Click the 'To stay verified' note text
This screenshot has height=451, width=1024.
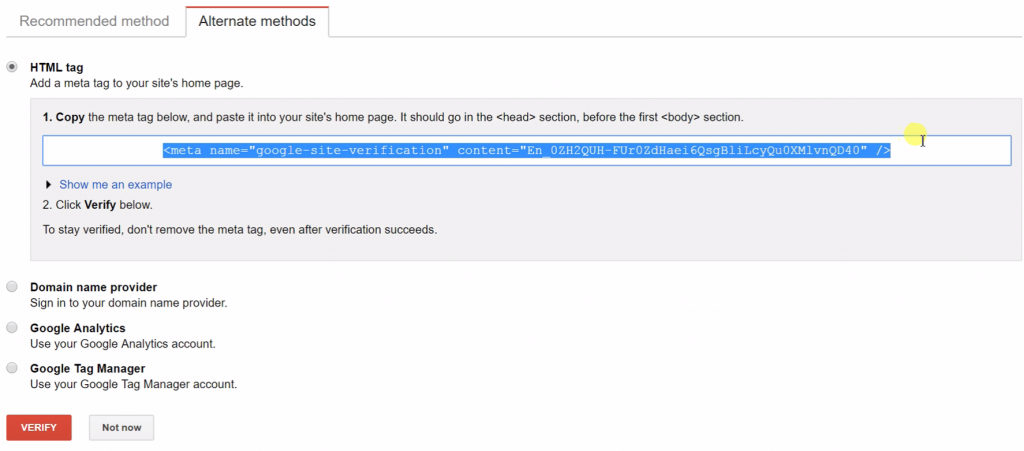pos(240,229)
